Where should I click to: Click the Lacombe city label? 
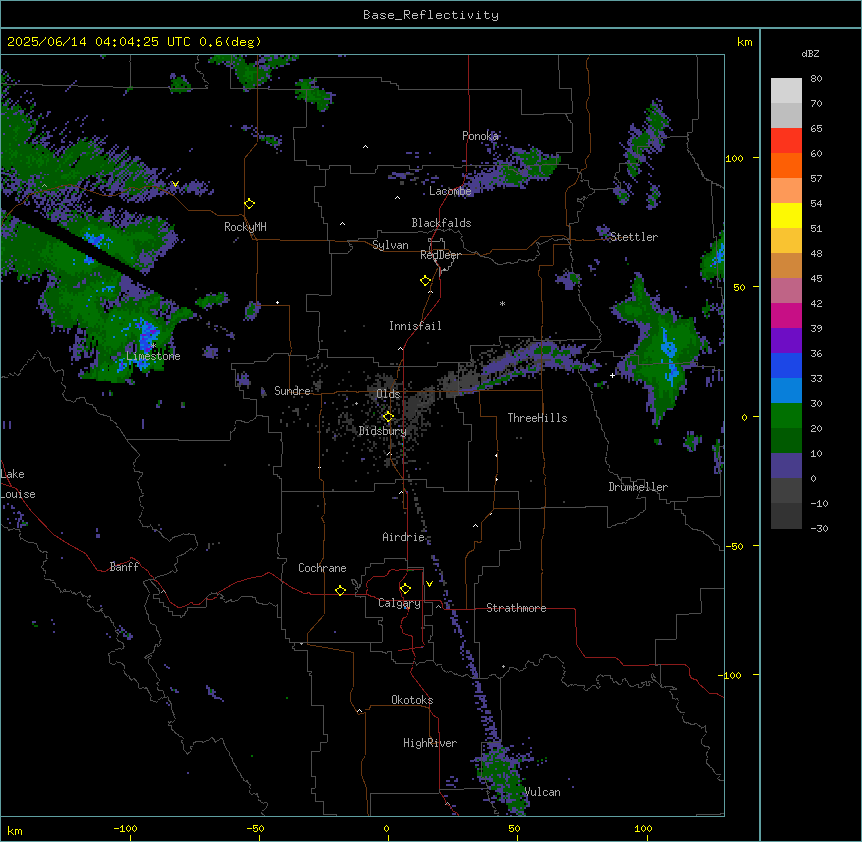[x=450, y=191]
